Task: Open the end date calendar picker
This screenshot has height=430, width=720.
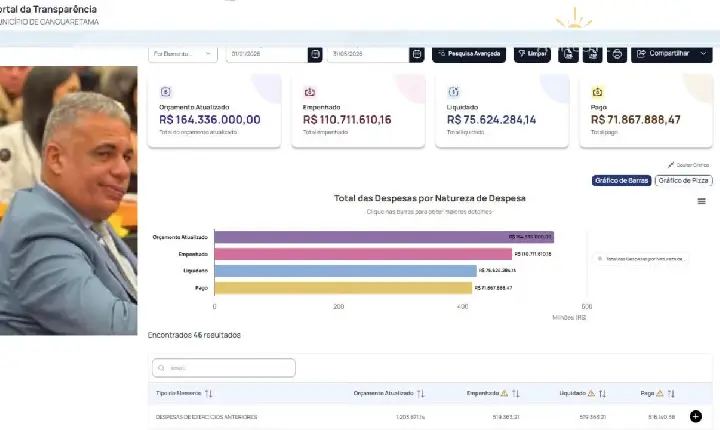Action: (x=416, y=54)
